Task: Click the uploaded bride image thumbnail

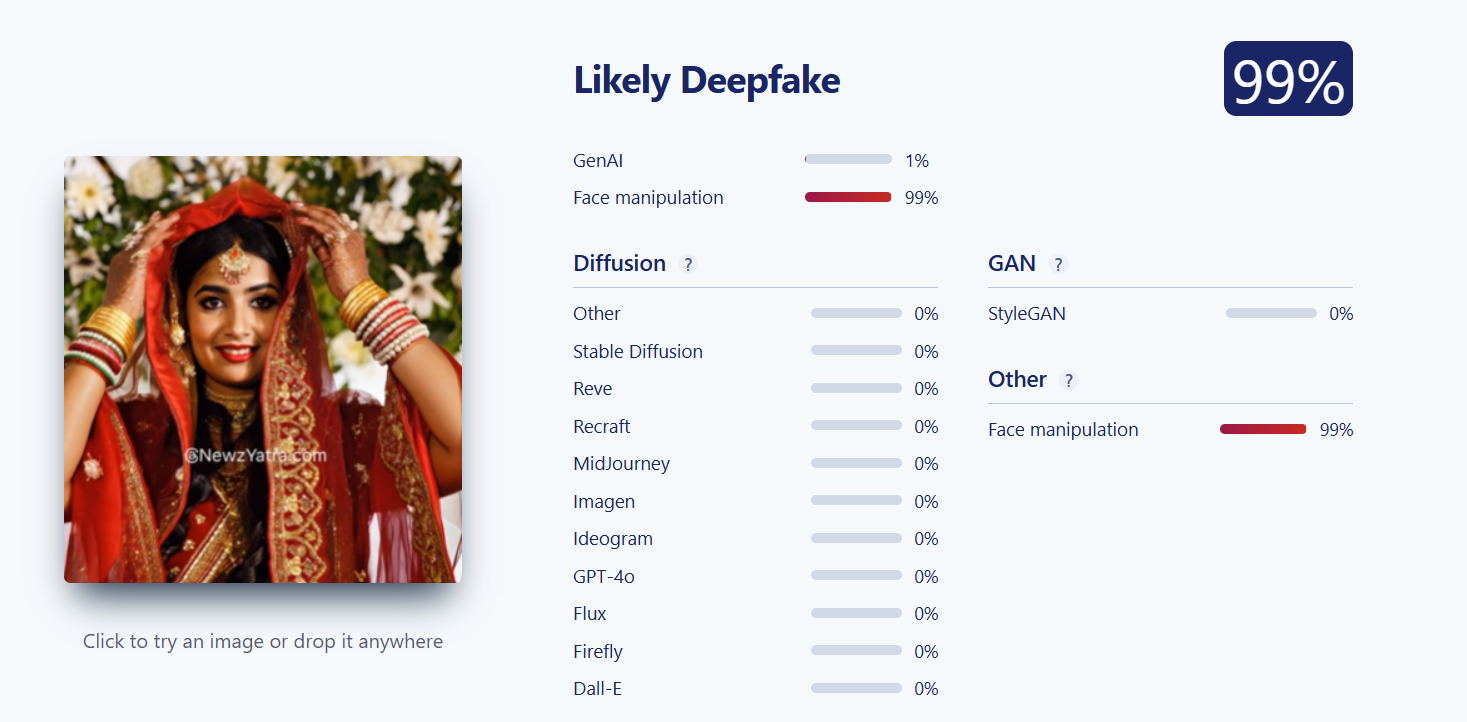Action: coord(263,369)
